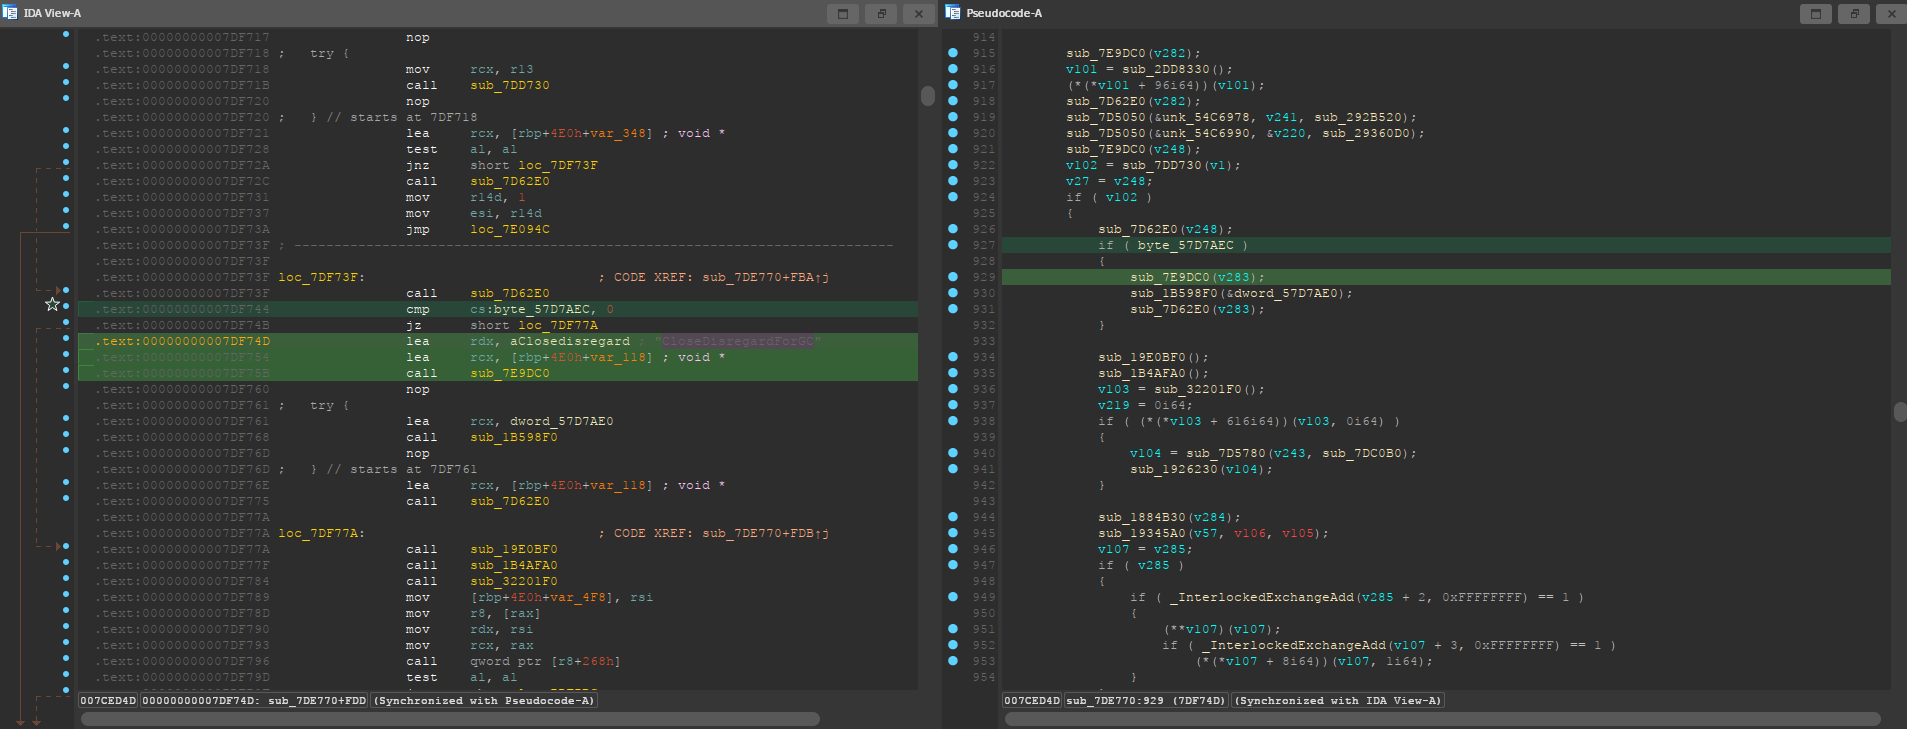Click sub_7DD730 in the call instruction
This screenshot has width=1907, height=729.
[510, 85]
